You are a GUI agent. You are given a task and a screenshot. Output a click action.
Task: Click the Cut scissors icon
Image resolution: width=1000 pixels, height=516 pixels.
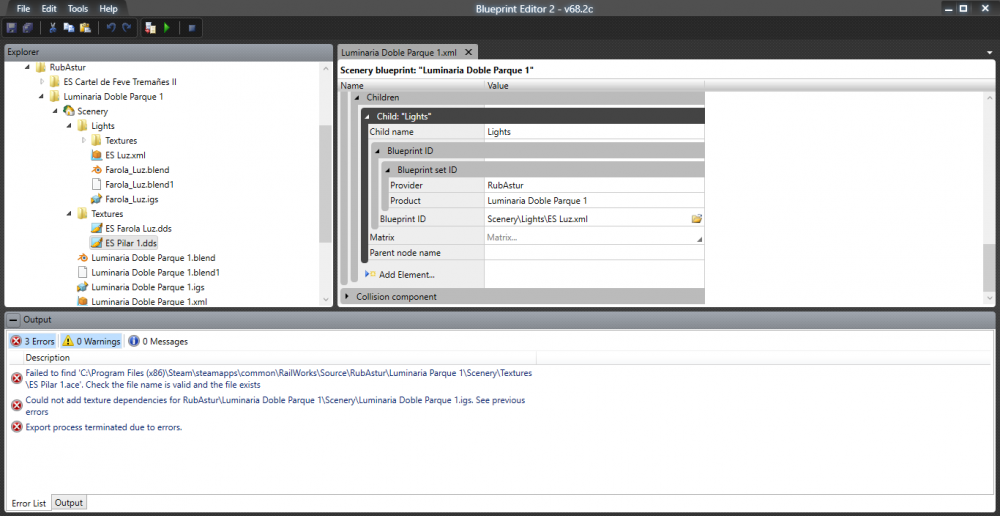[52, 27]
